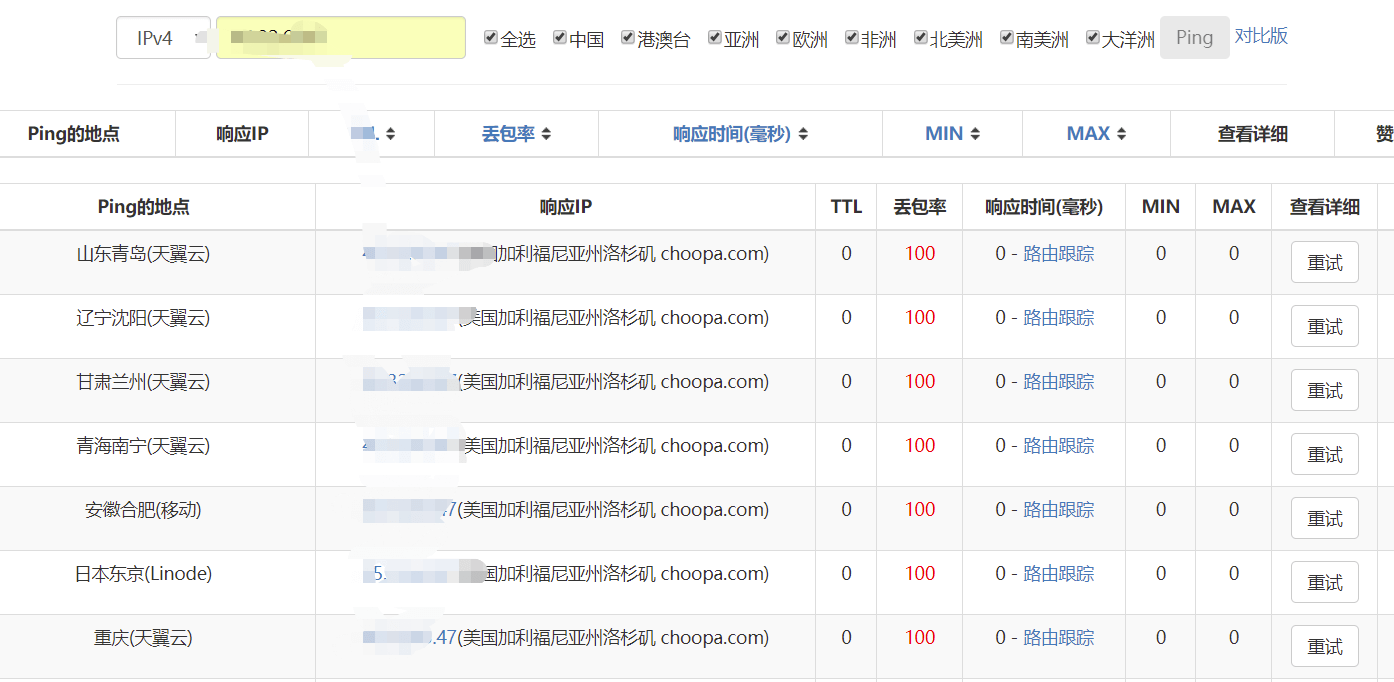Screen dimensions: 1394x682
Task: Click the yellow IP address input field
Action: tap(341, 38)
